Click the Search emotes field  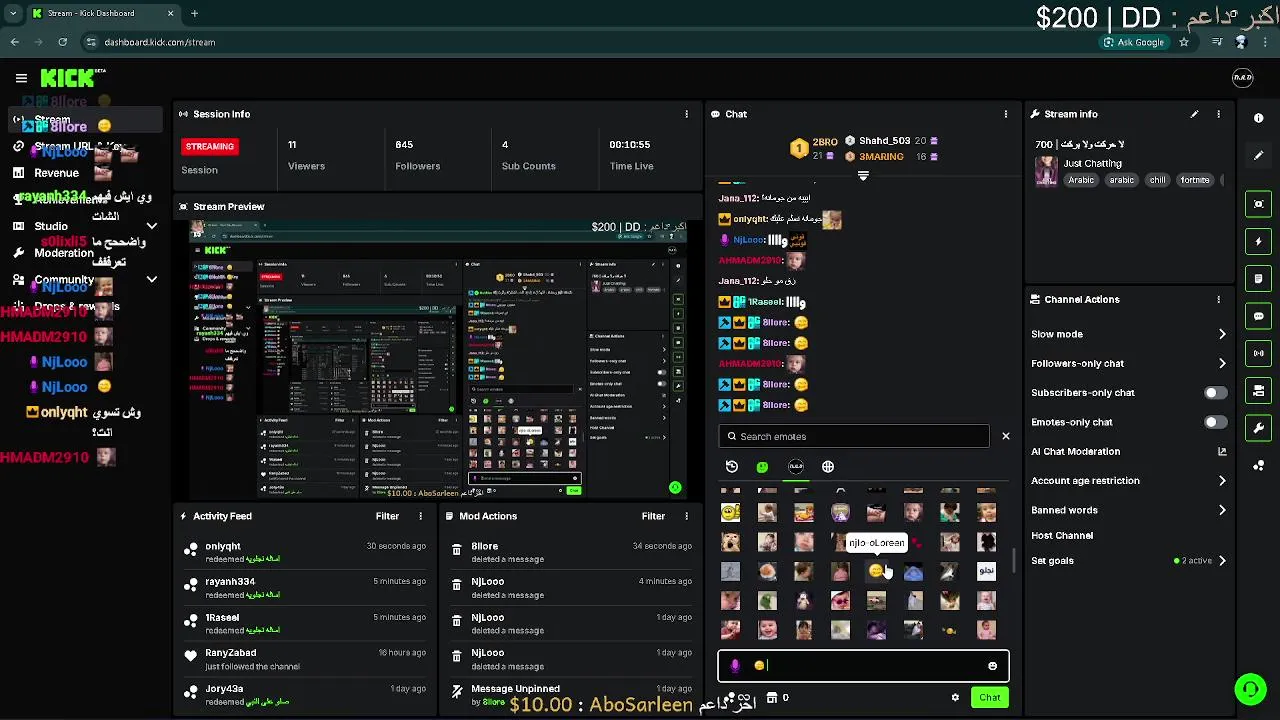click(x=854, y=437)
